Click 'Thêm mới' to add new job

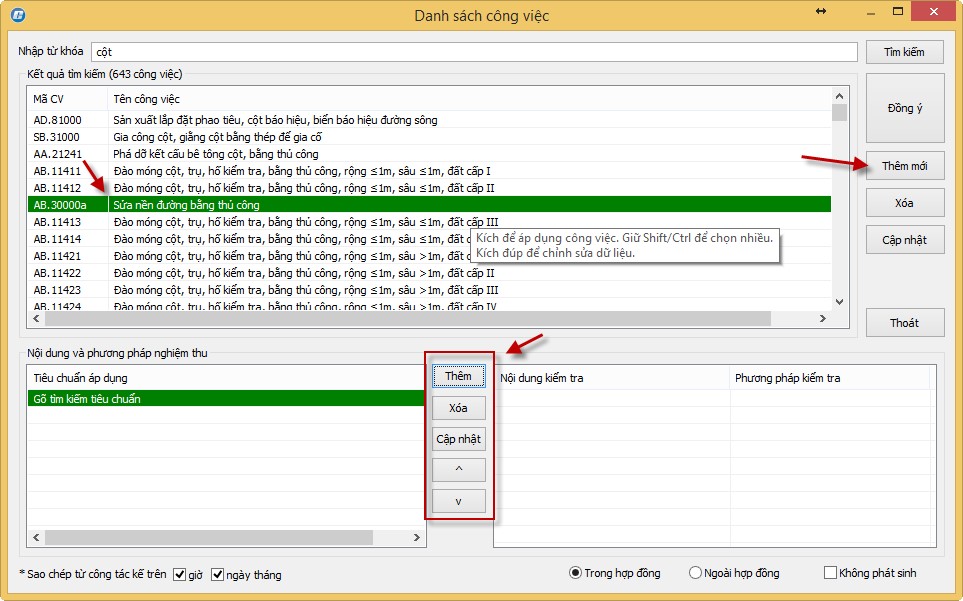click(x=904, y=167)
